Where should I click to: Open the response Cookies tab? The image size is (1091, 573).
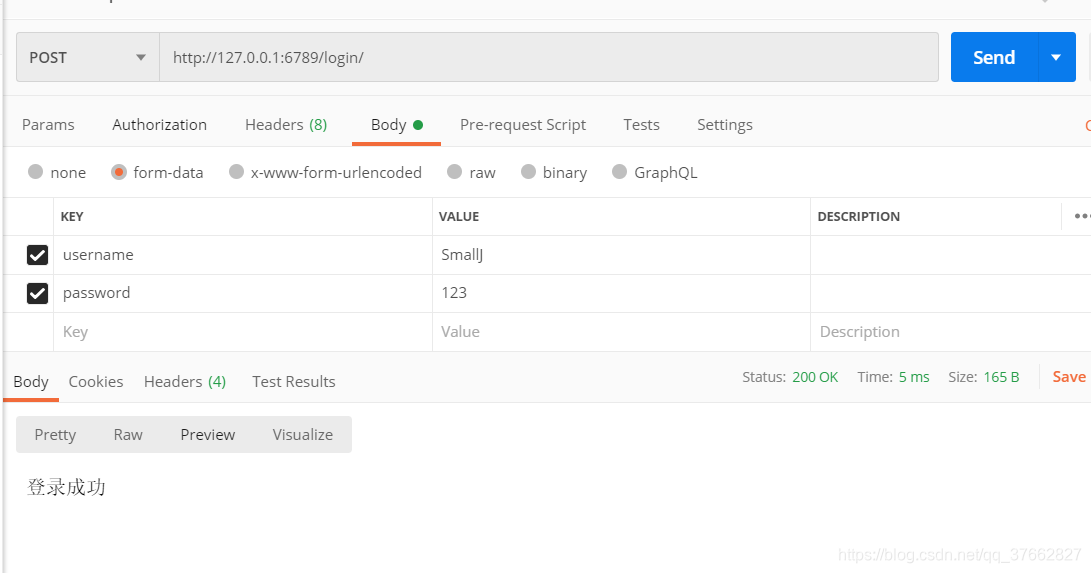[95, 382]
